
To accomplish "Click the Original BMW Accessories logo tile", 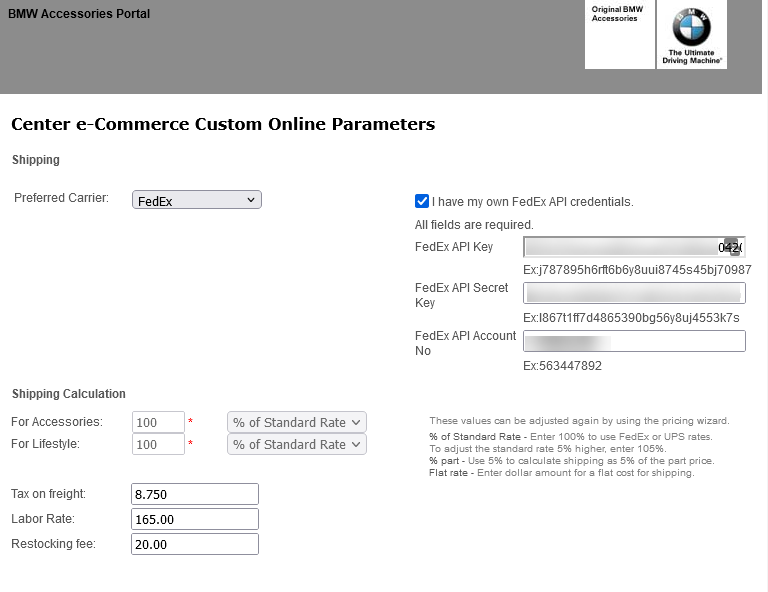I will coord(620,34).
